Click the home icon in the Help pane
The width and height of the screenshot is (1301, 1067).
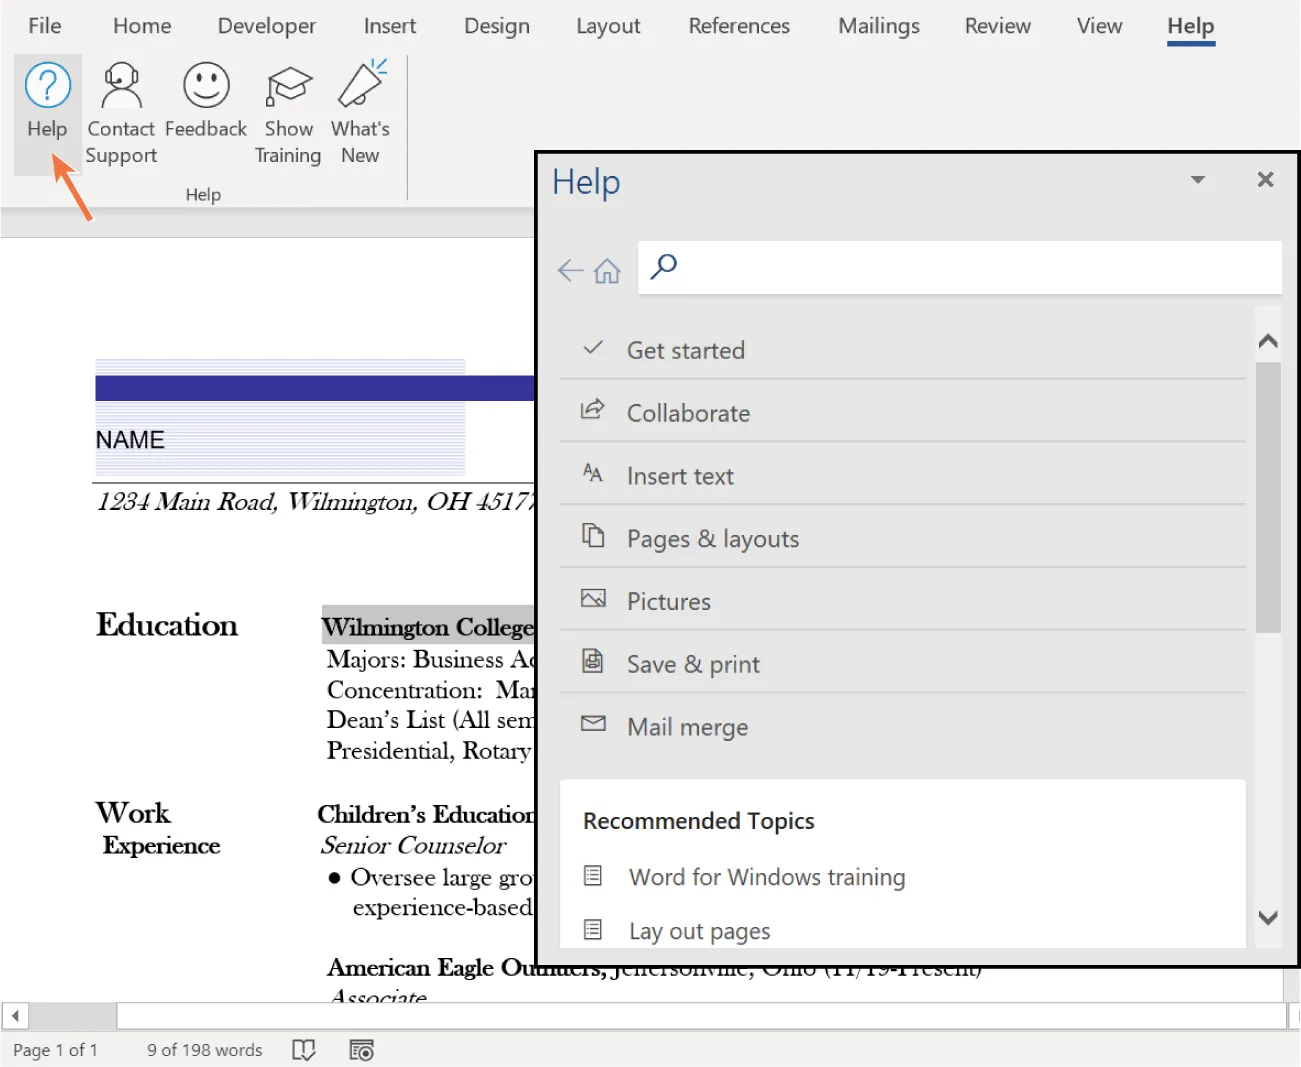(607, 269)
